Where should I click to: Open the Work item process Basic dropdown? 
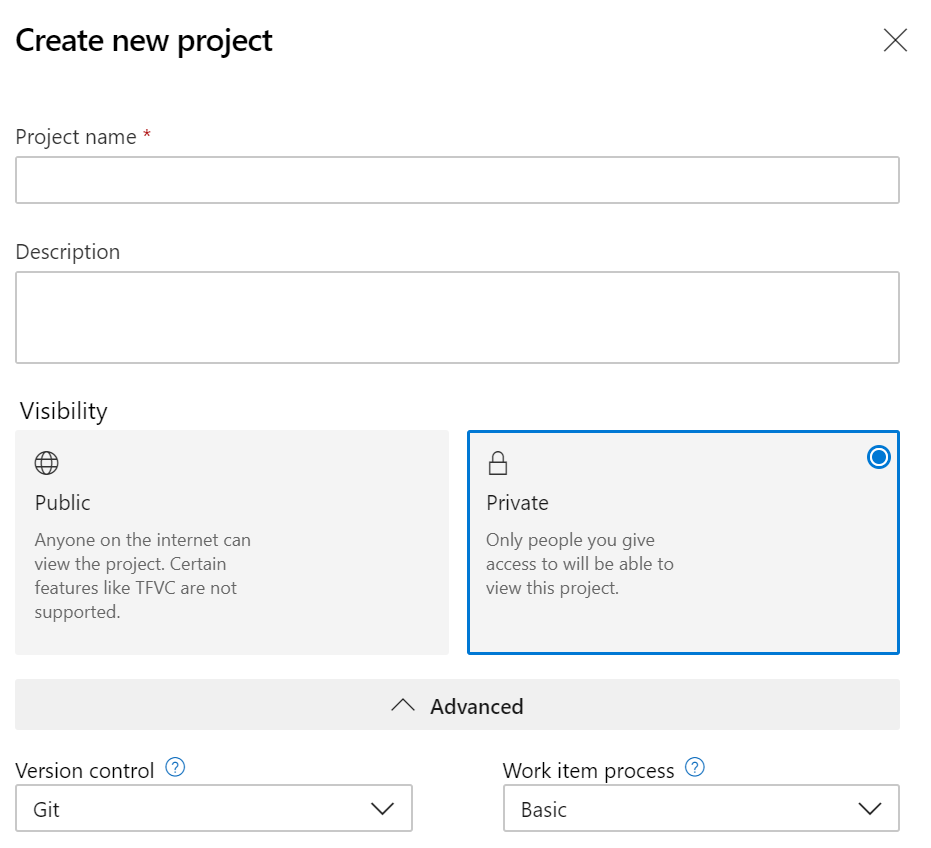pos(700,809)
